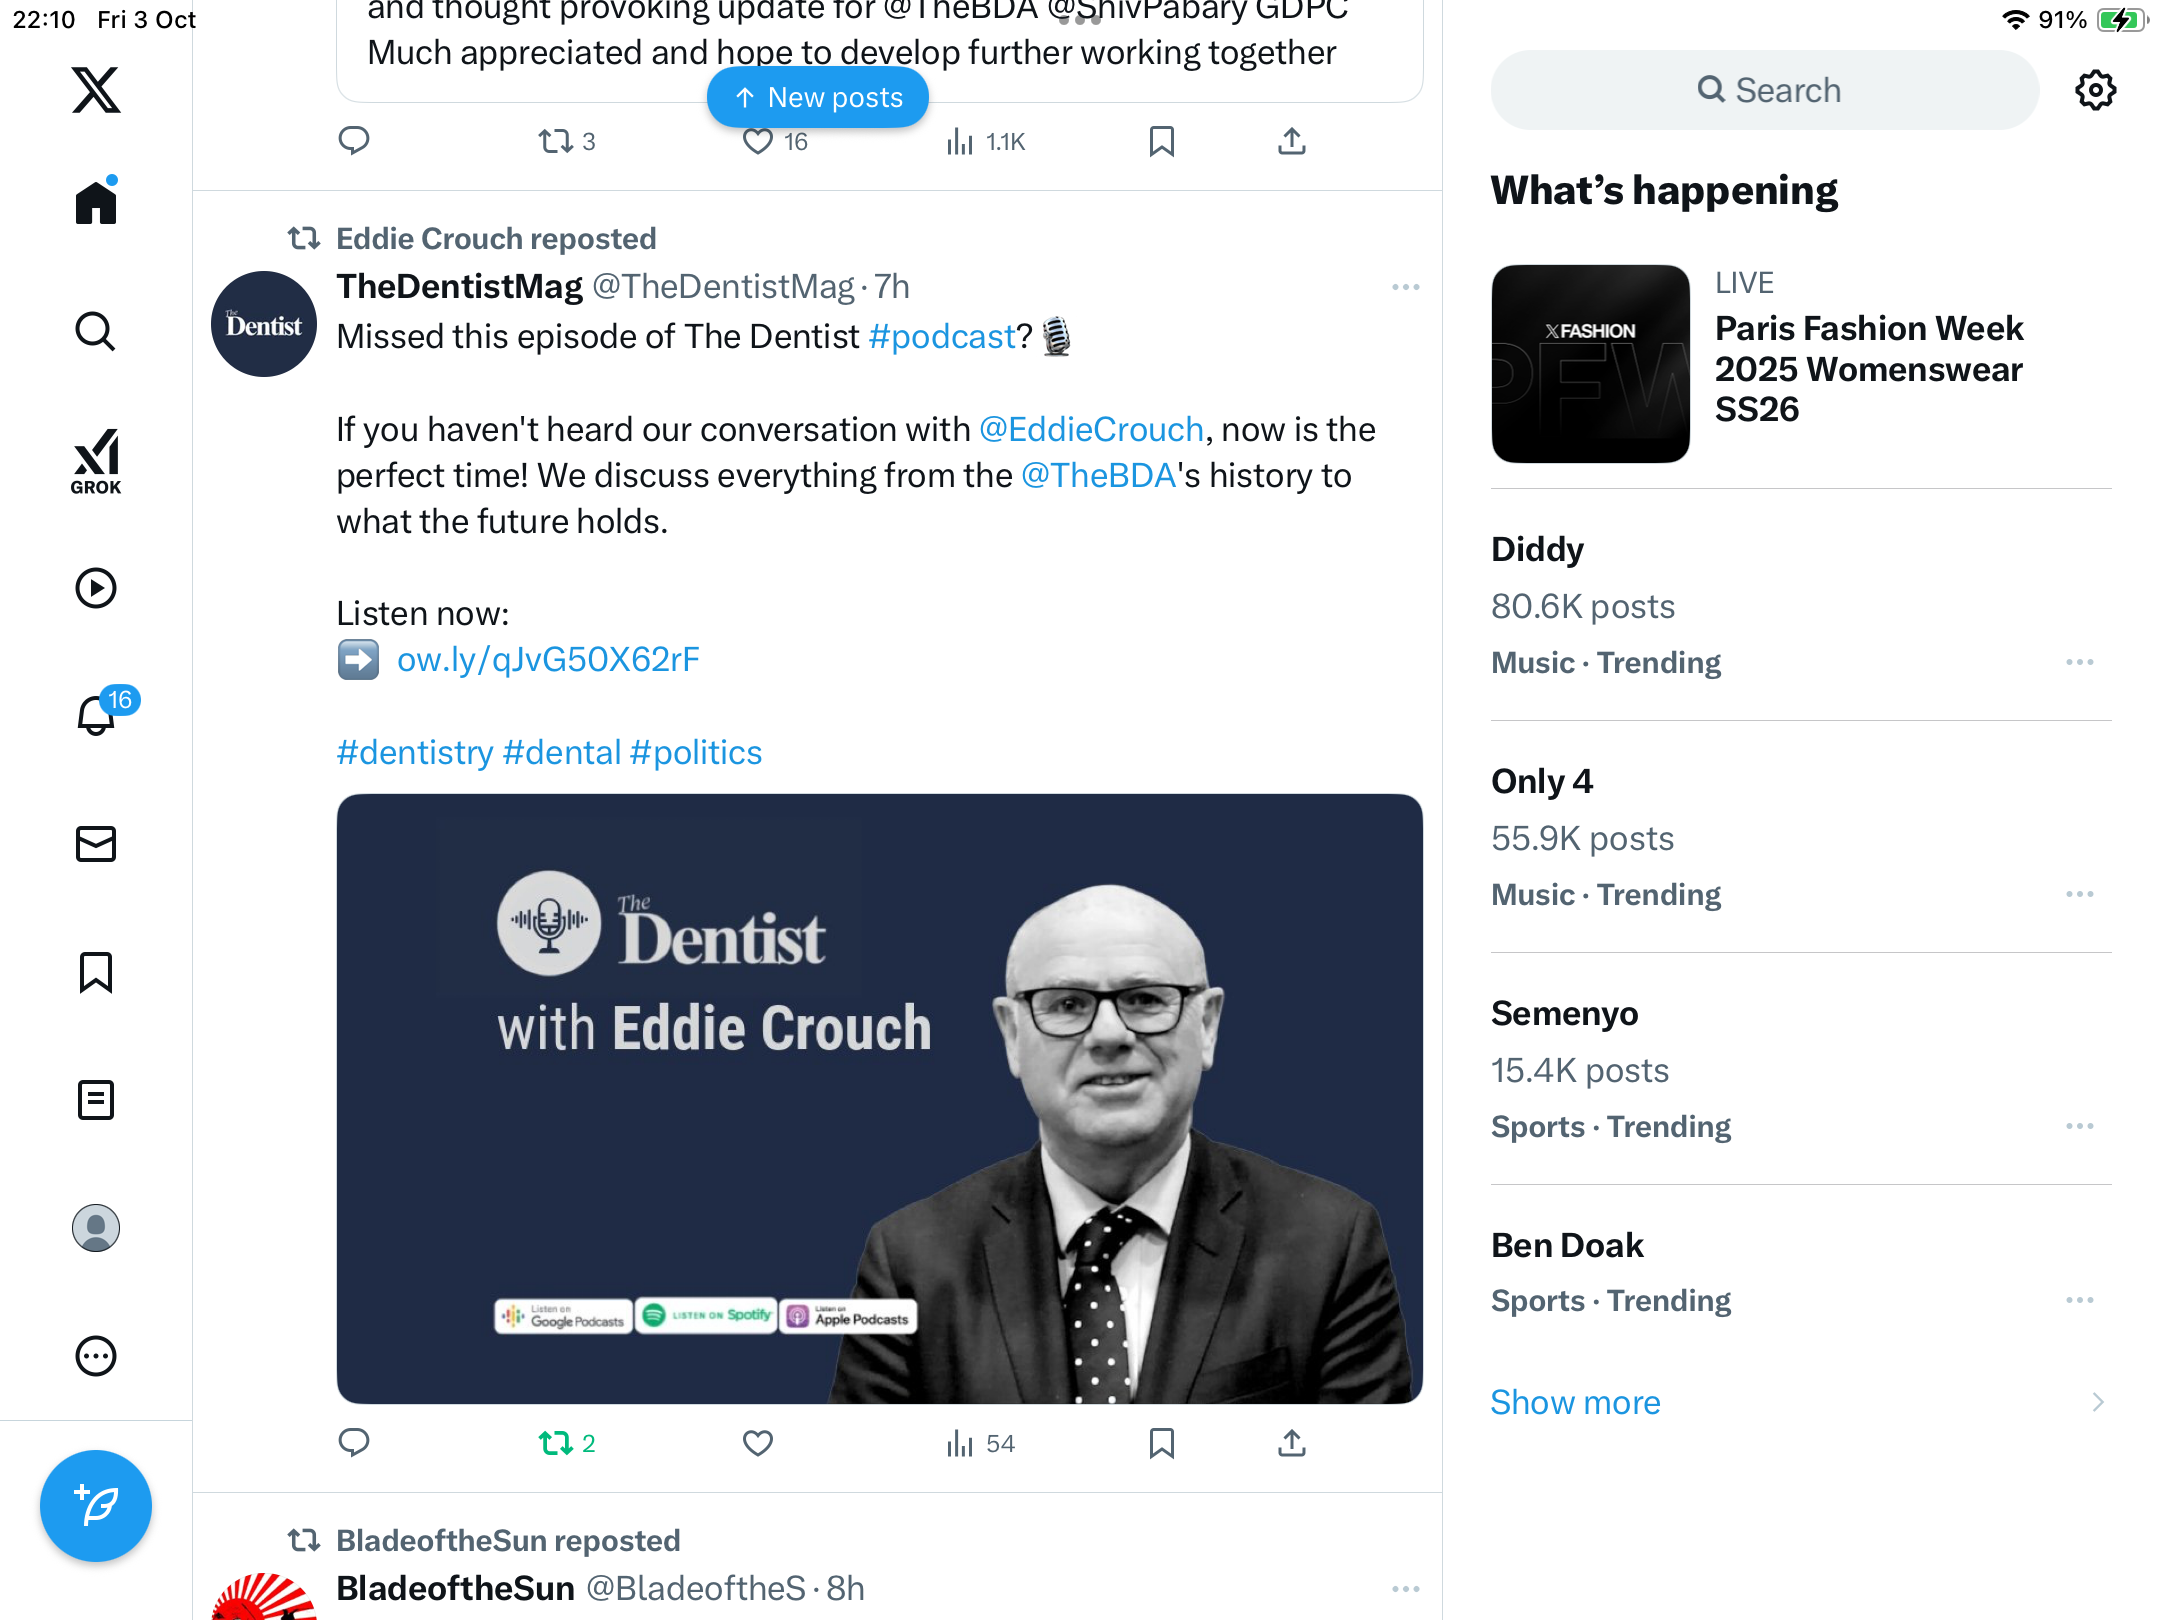The image size is (2160, 1620).
Task: Open search settings gear
Action: click(2095, 90)
